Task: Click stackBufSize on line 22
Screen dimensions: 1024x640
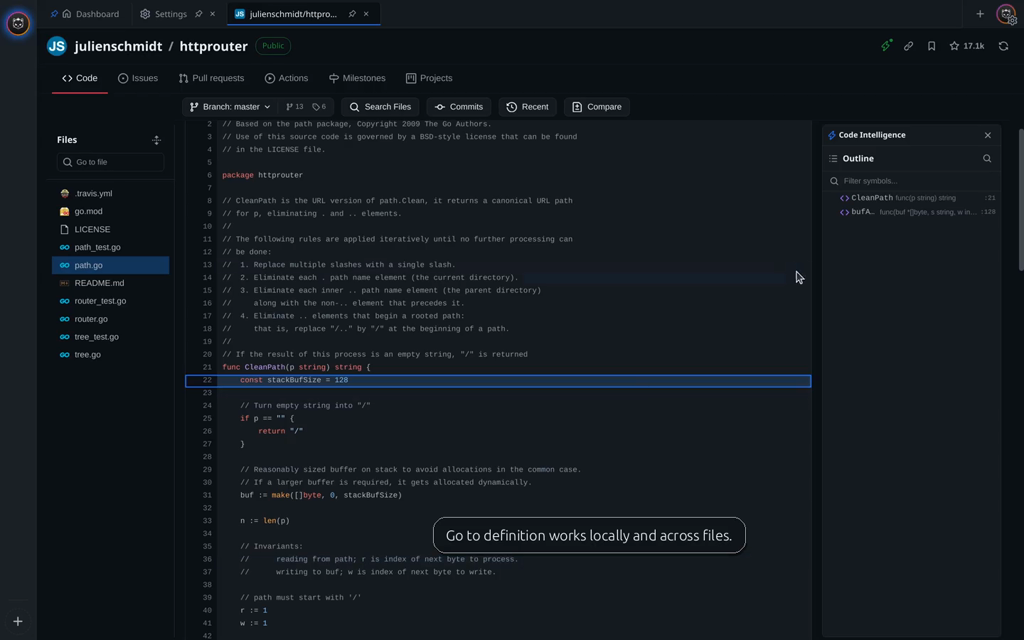Action: tap(294, 380)
